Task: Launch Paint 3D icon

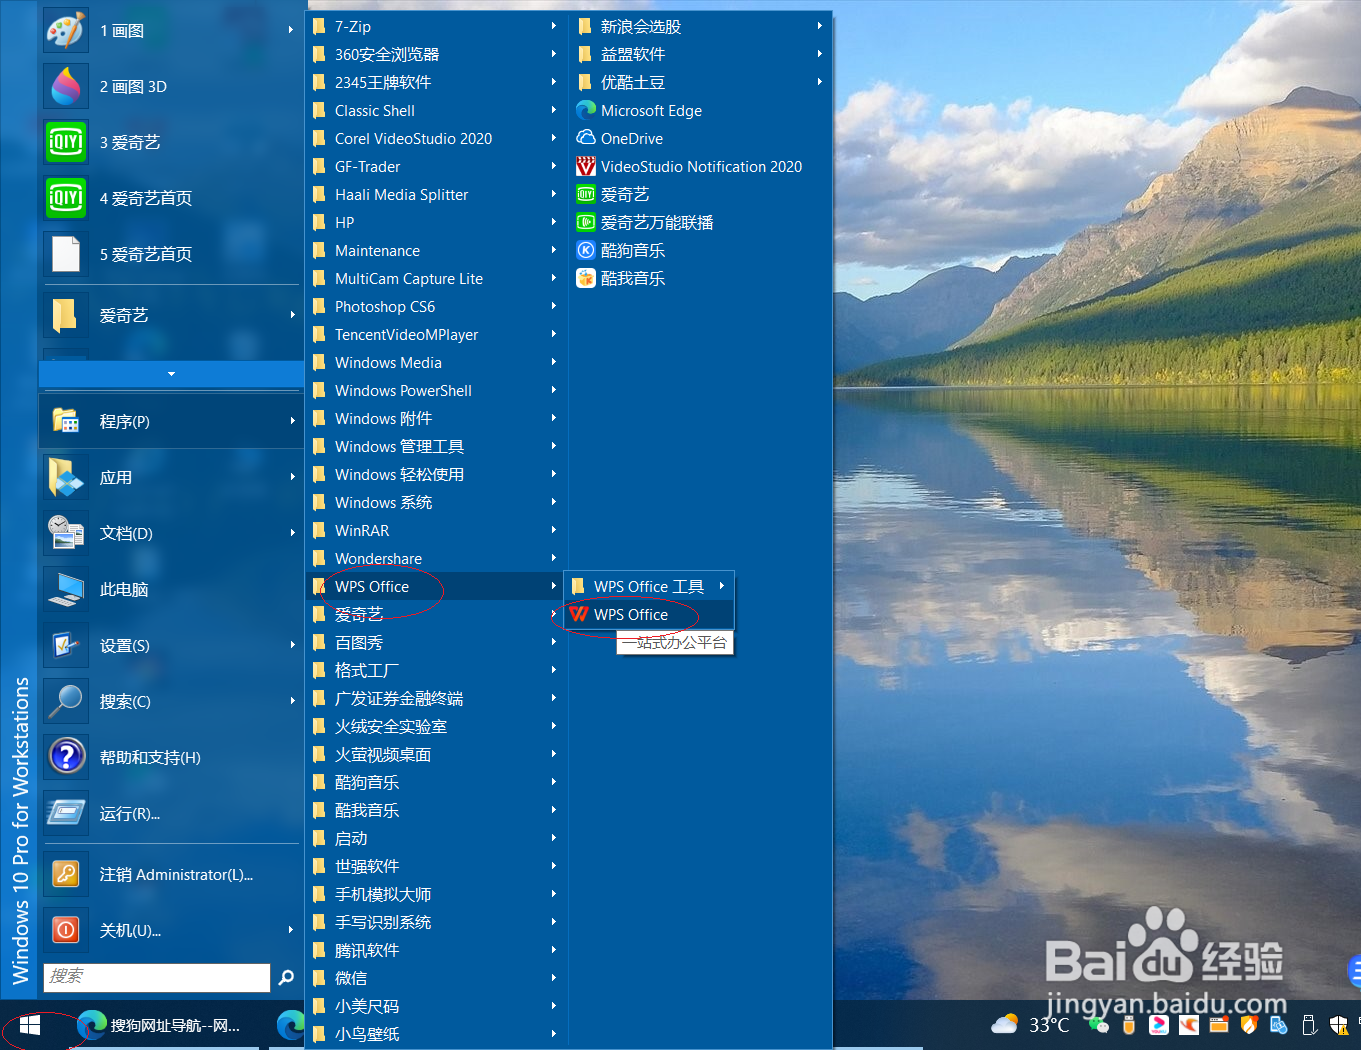Action: point(66,87)
